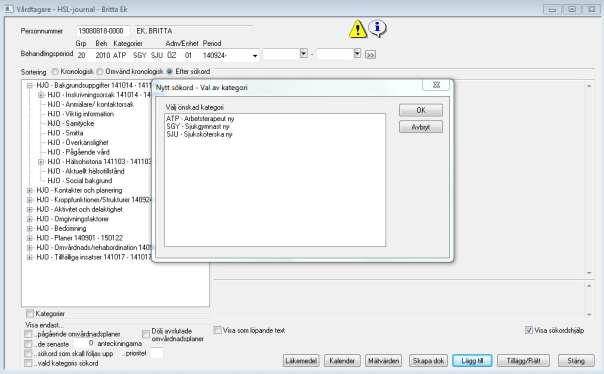Screen dimensions: 604x374
Task: Click Avbryt to cancel dialog
Action: pos(421,127)
